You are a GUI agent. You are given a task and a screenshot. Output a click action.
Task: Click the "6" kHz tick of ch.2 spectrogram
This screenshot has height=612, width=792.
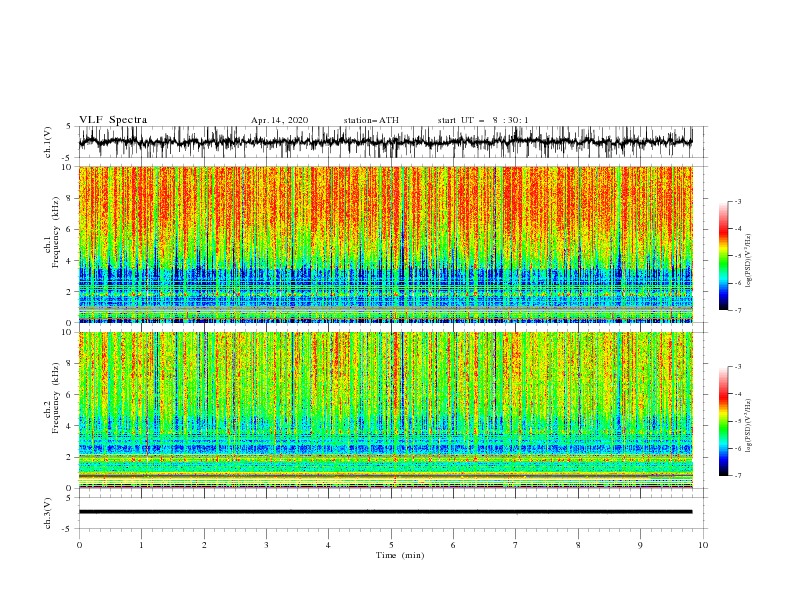point(70,395)
